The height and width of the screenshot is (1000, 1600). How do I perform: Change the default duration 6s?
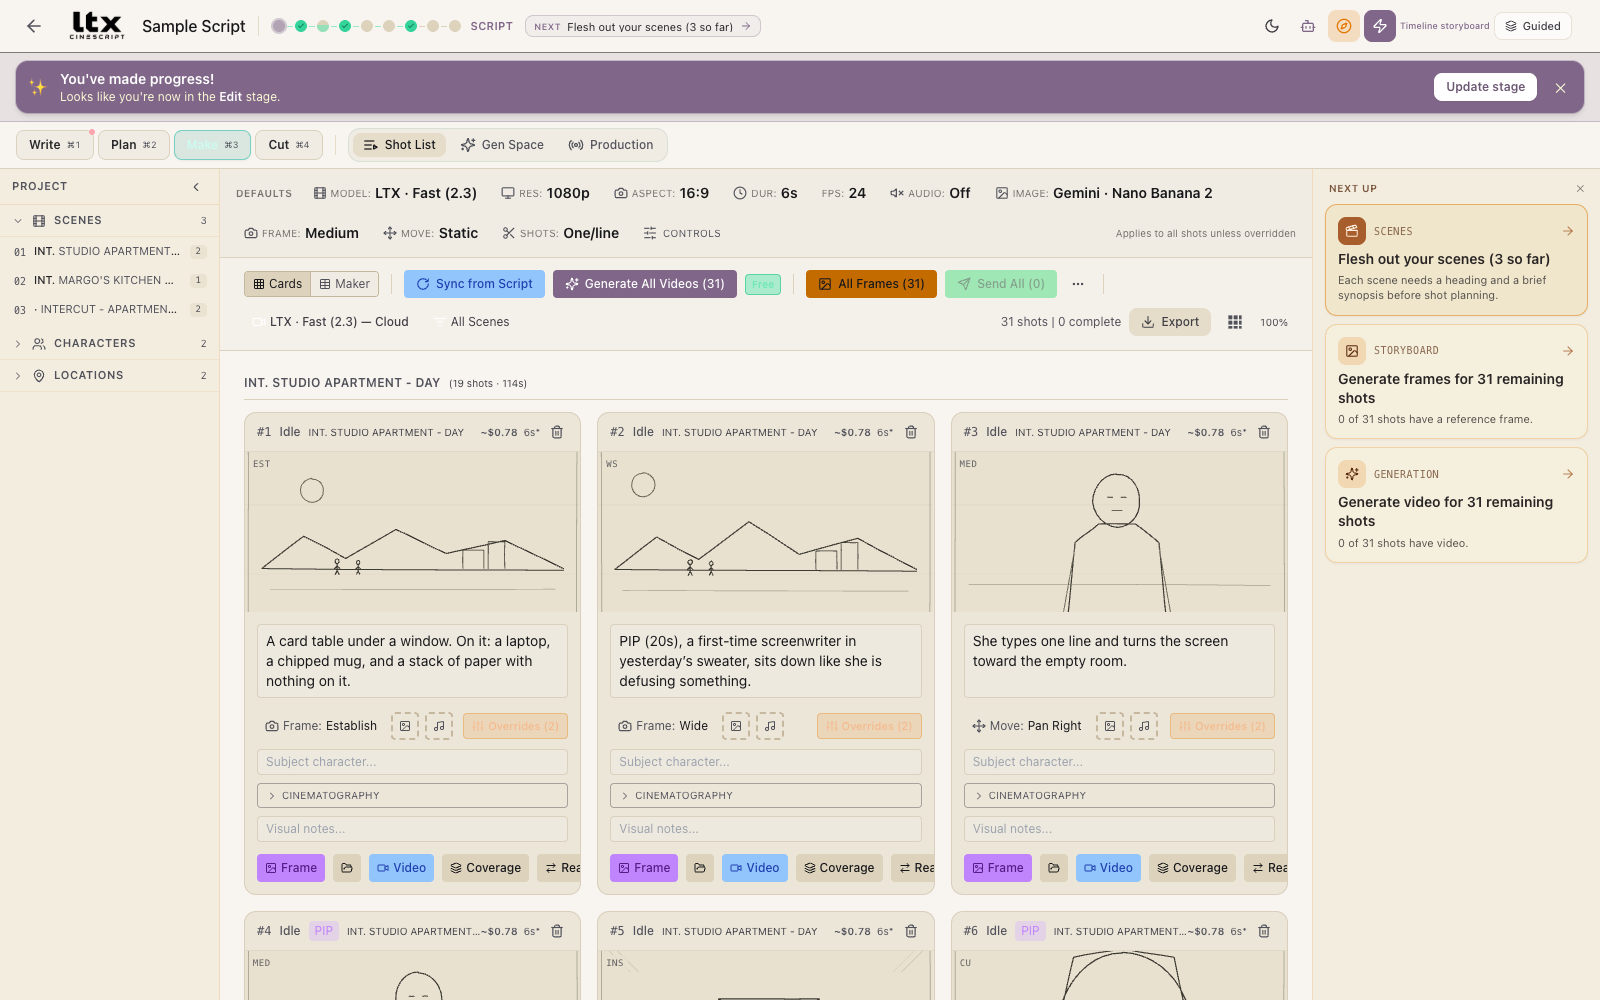(x=765, y=193)
